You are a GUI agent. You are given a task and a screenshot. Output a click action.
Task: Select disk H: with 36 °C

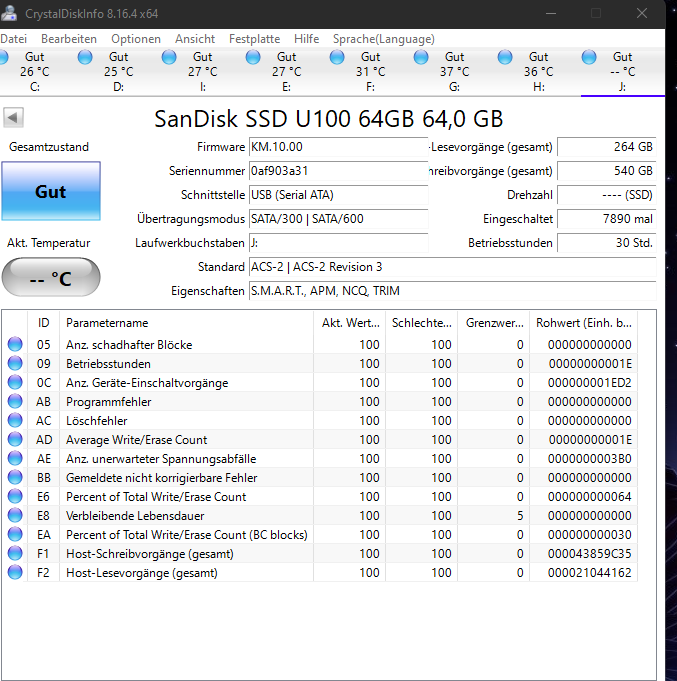[538, 72]
